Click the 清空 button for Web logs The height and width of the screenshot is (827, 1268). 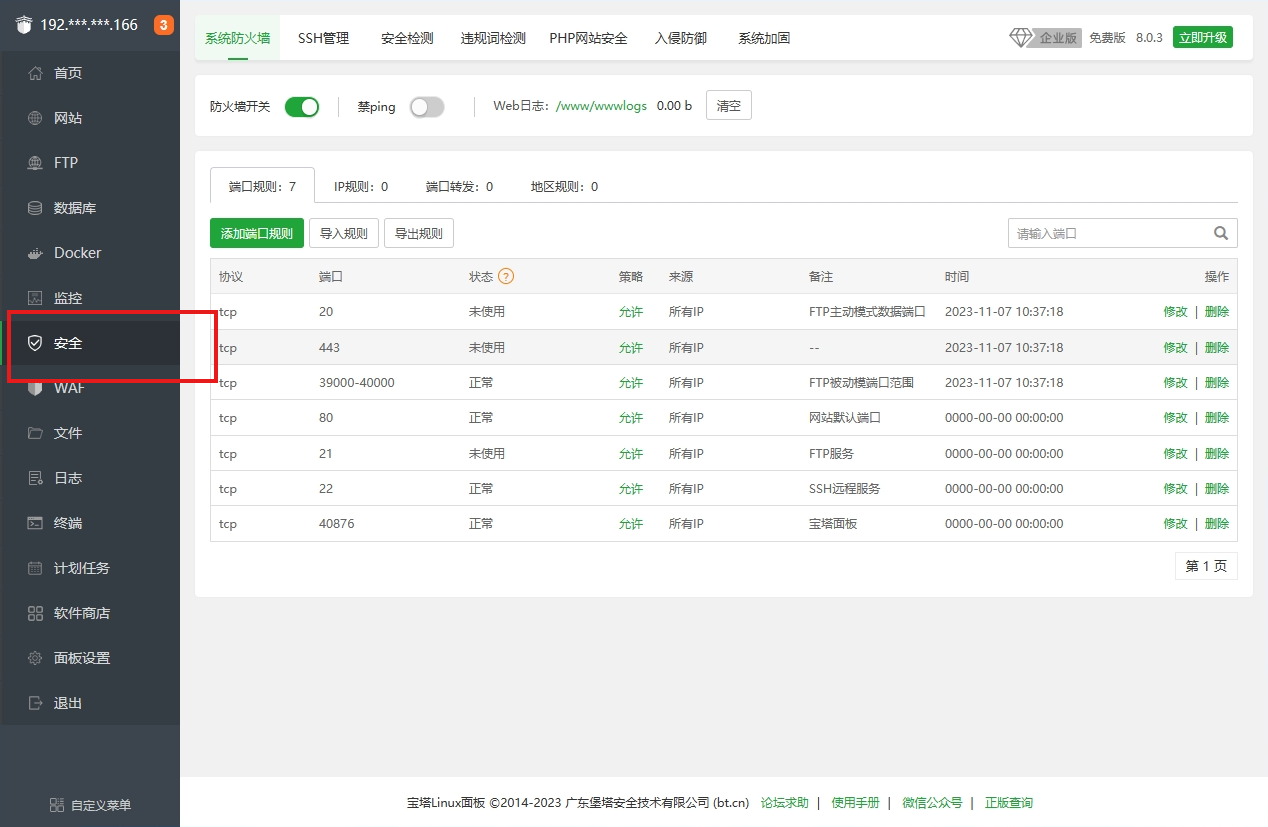click(x=729, y=105)
